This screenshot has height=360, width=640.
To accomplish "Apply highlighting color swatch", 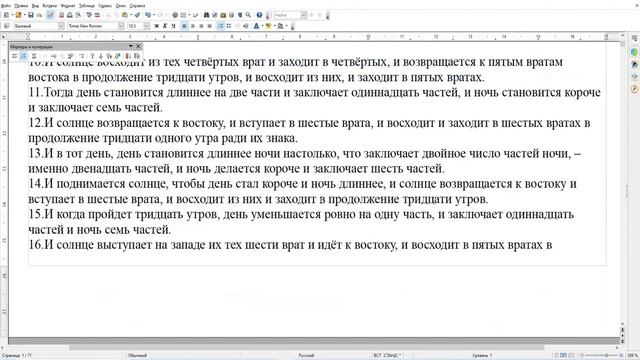I will coord(268,26).
